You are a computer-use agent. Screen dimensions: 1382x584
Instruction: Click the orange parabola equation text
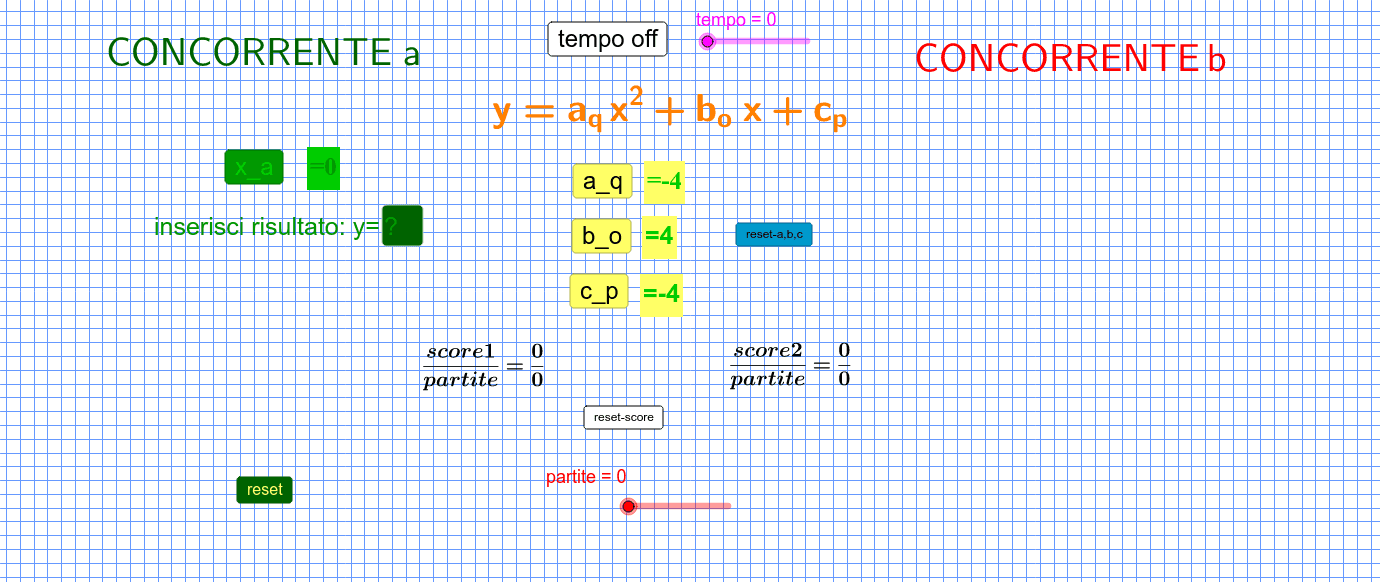tap(670, 110)
